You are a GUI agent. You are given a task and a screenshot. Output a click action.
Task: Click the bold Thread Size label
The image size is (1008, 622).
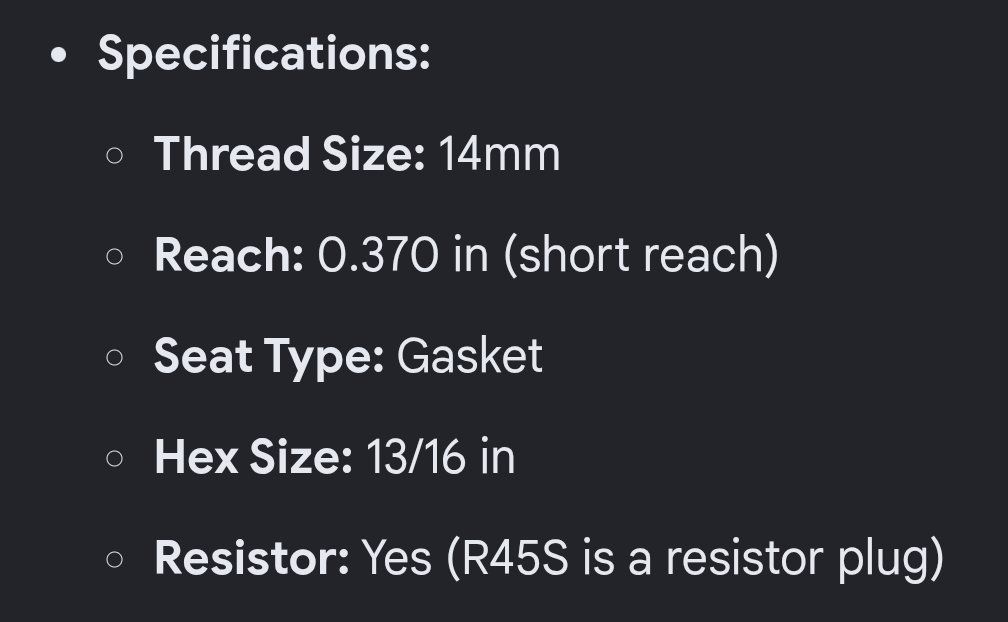[x=289, y=155]
